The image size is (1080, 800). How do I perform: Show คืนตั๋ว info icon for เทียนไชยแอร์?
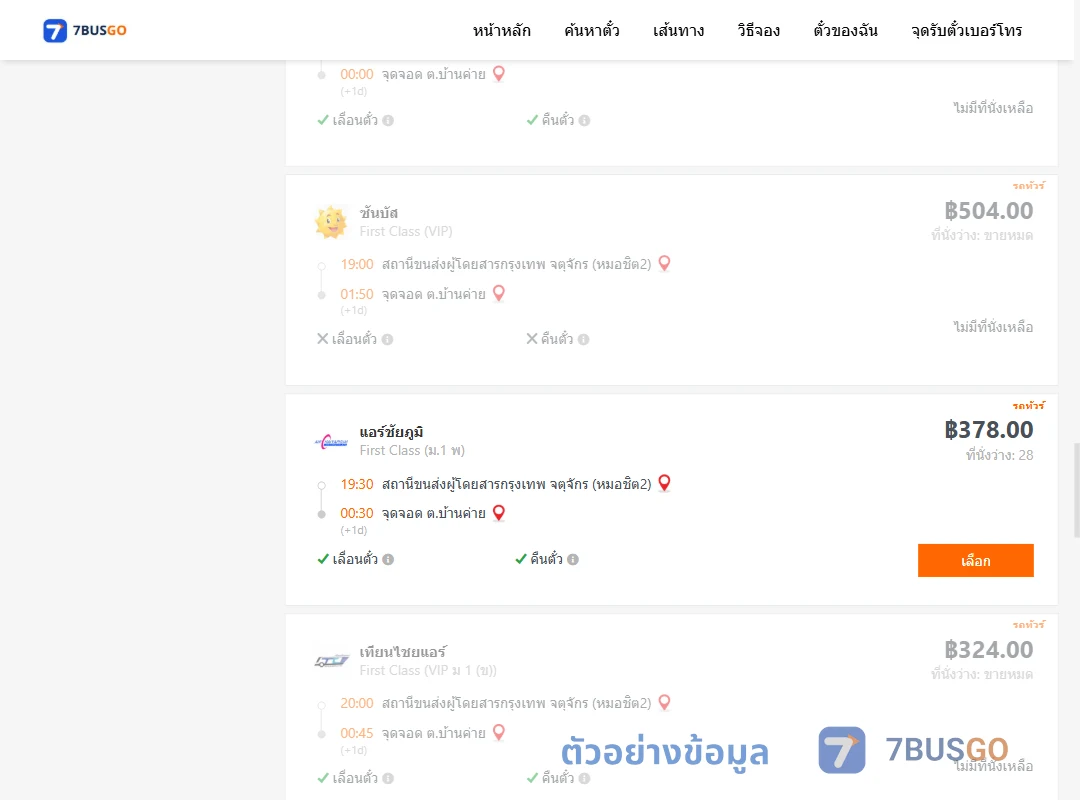click(x=584, y=778)
